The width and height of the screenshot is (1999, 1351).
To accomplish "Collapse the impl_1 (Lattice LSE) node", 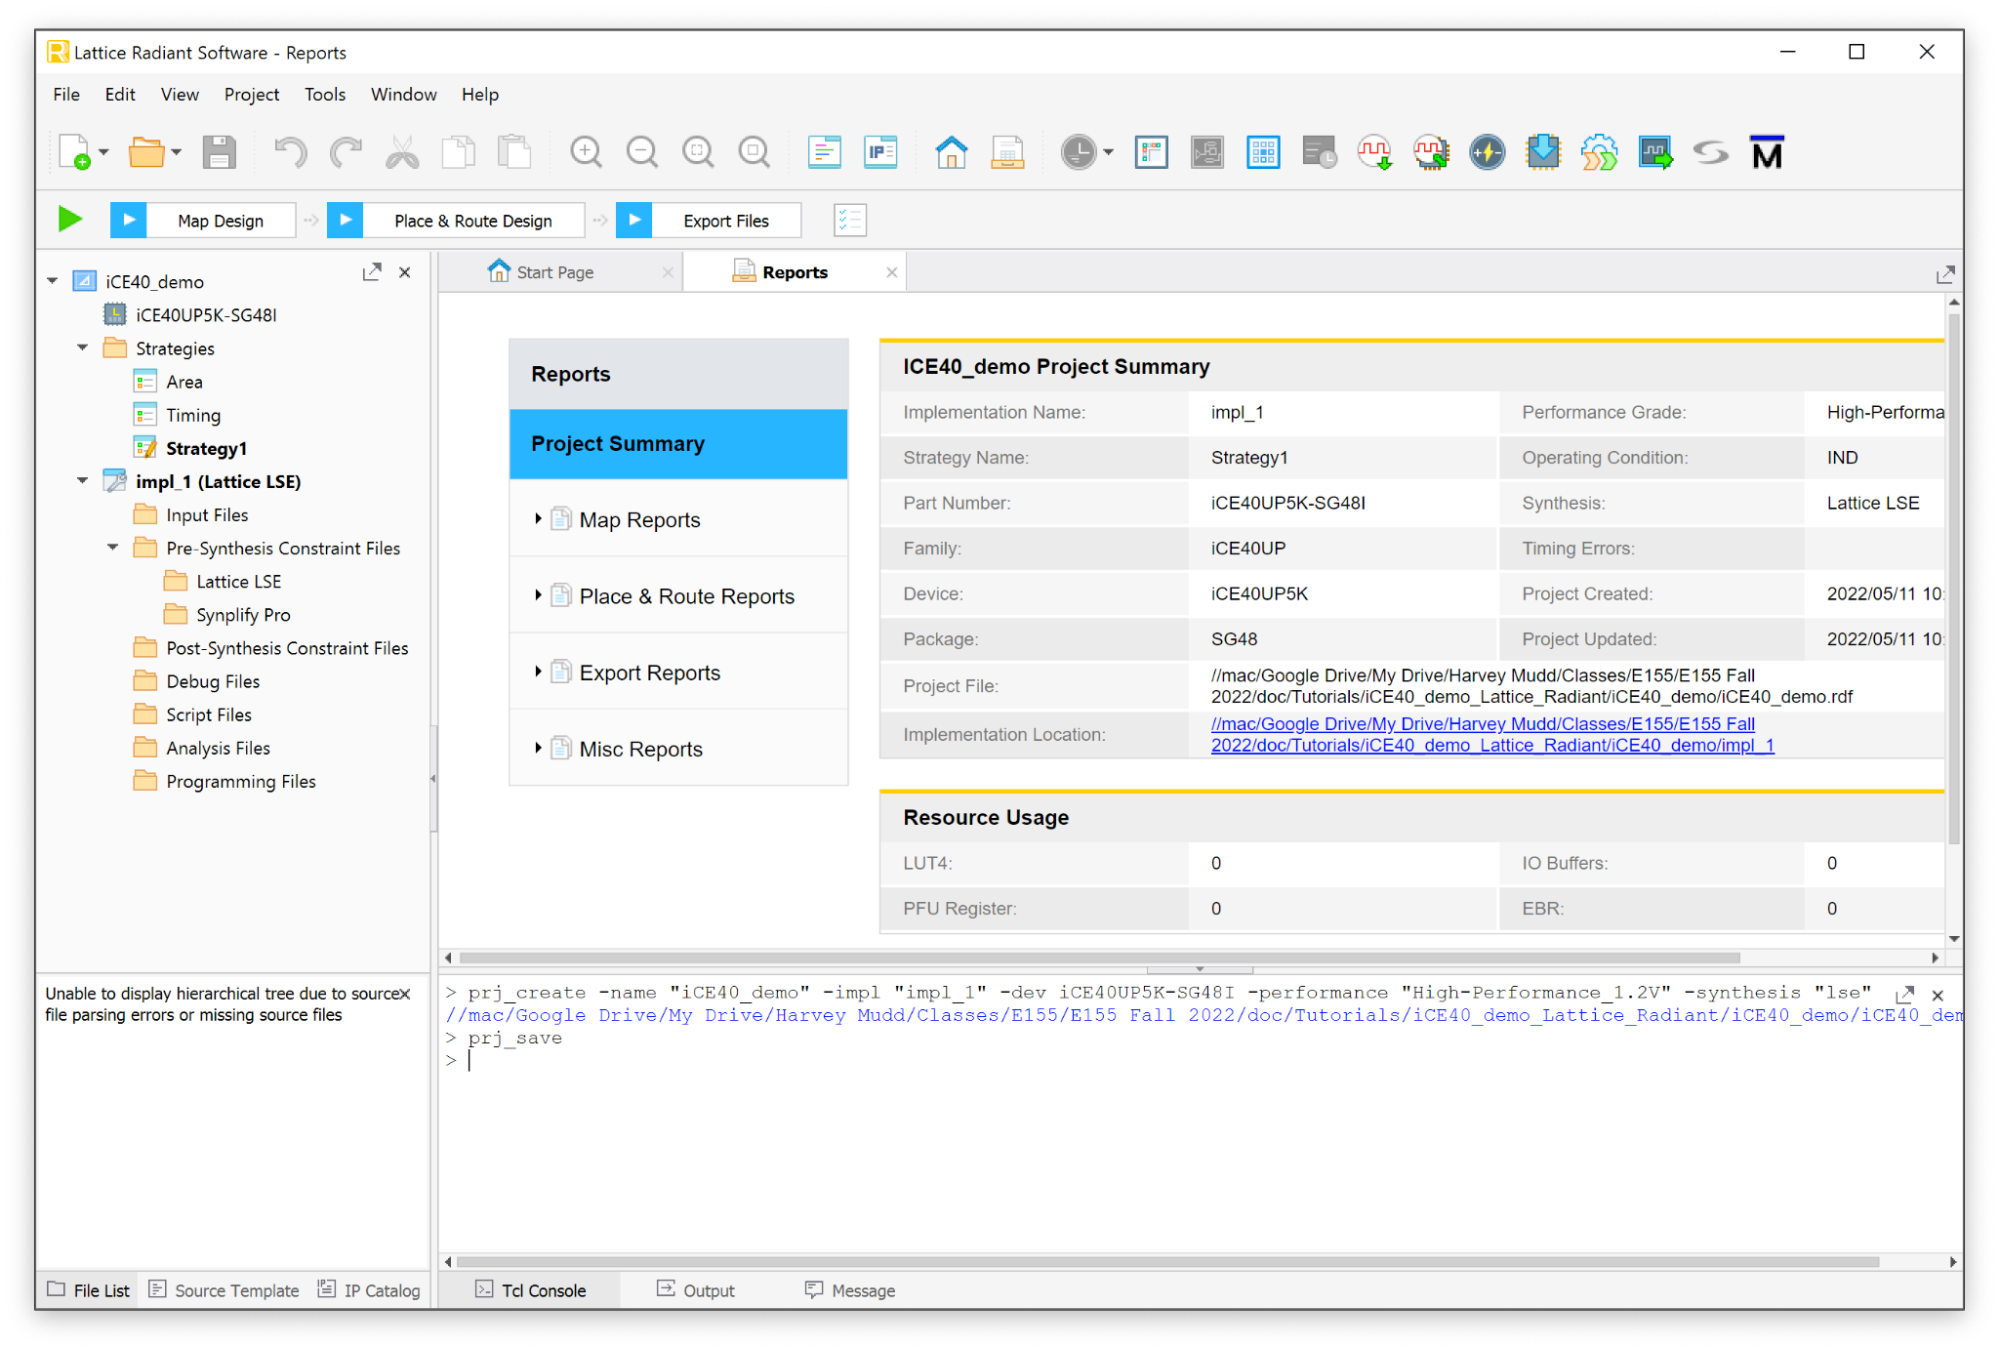I will (x=83, y=481).
